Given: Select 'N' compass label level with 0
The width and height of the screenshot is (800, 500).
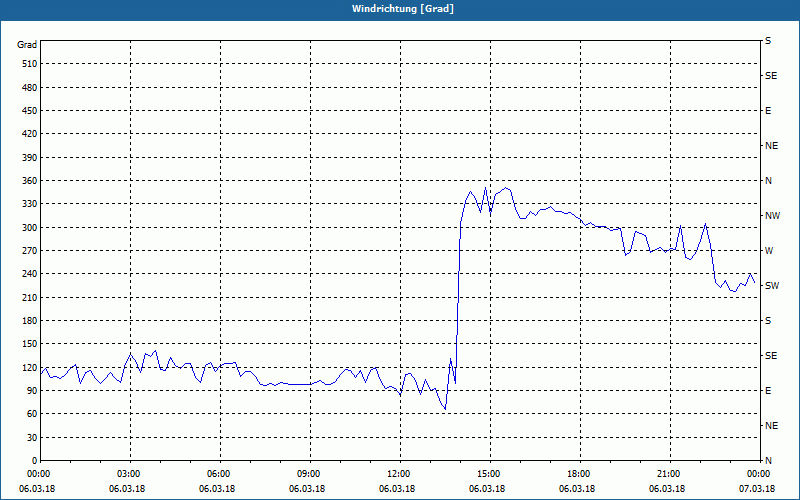Looking at the screenshot, I should (769, 461).
